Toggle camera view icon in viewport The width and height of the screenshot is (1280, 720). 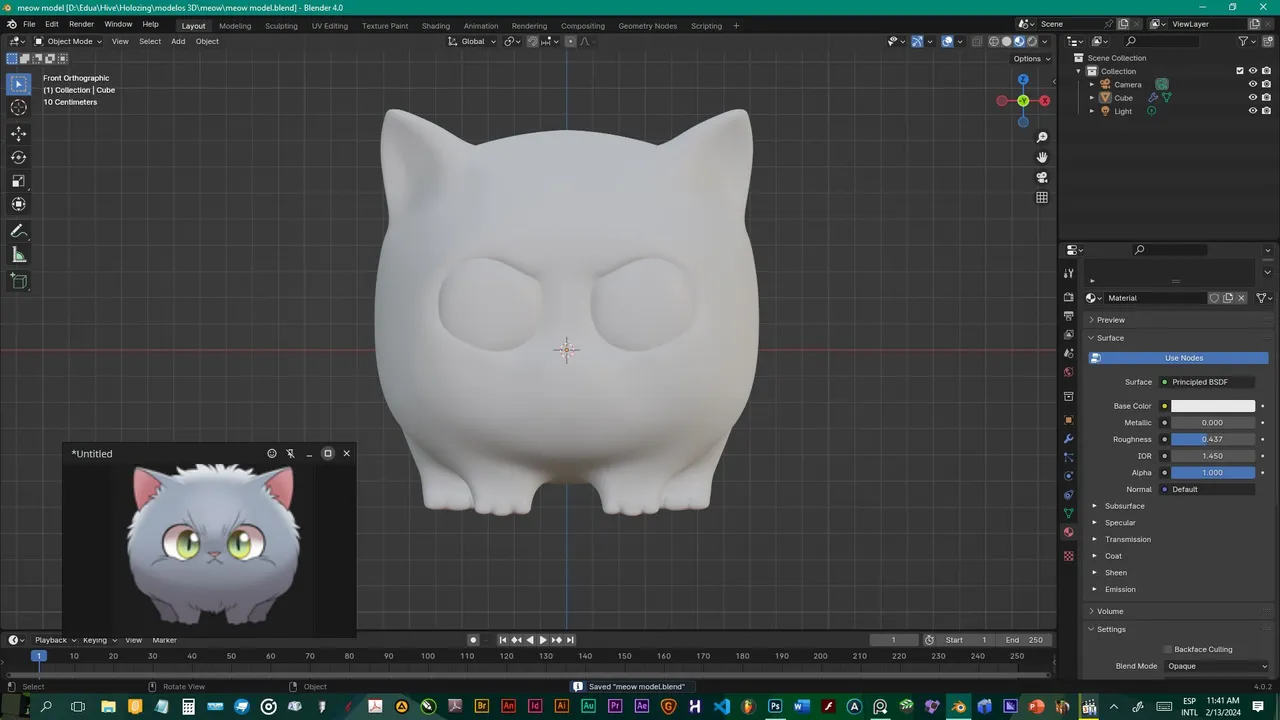[1042, 177]
